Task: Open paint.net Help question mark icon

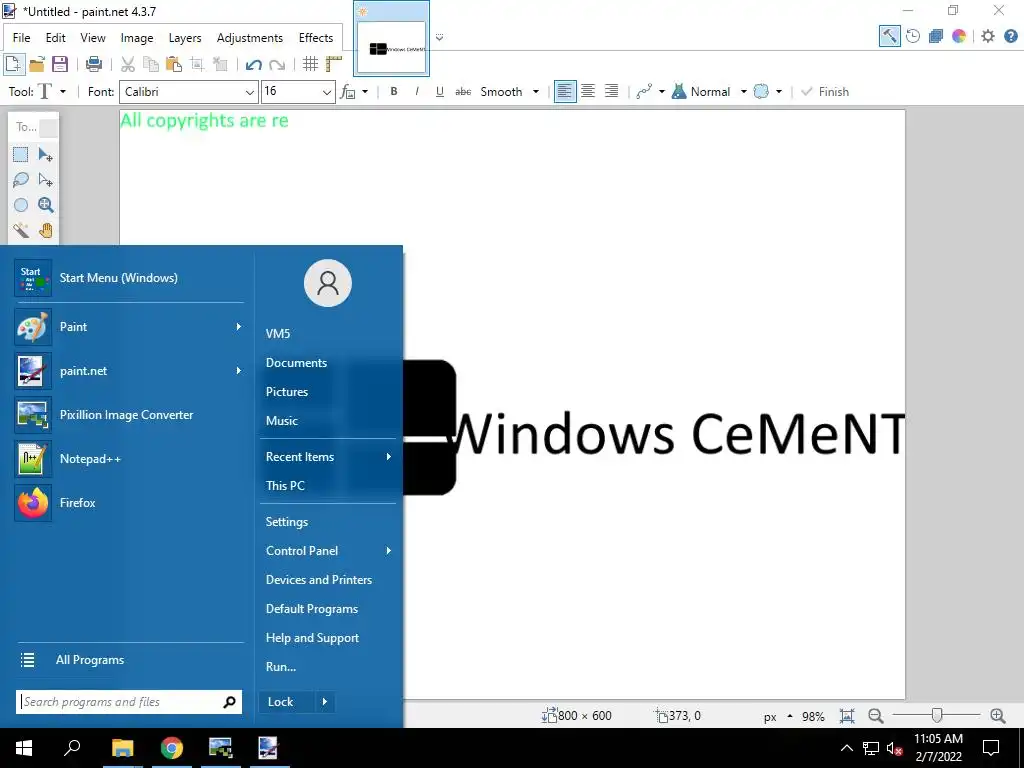Action: (x=1011, y=37)
